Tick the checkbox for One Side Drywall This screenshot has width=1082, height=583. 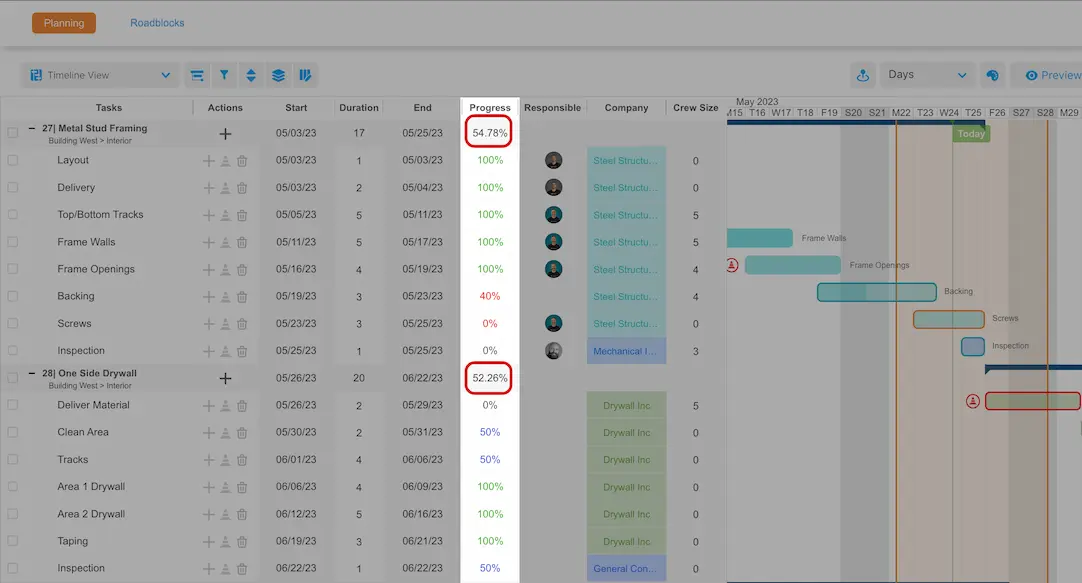[x=13, y=378]
